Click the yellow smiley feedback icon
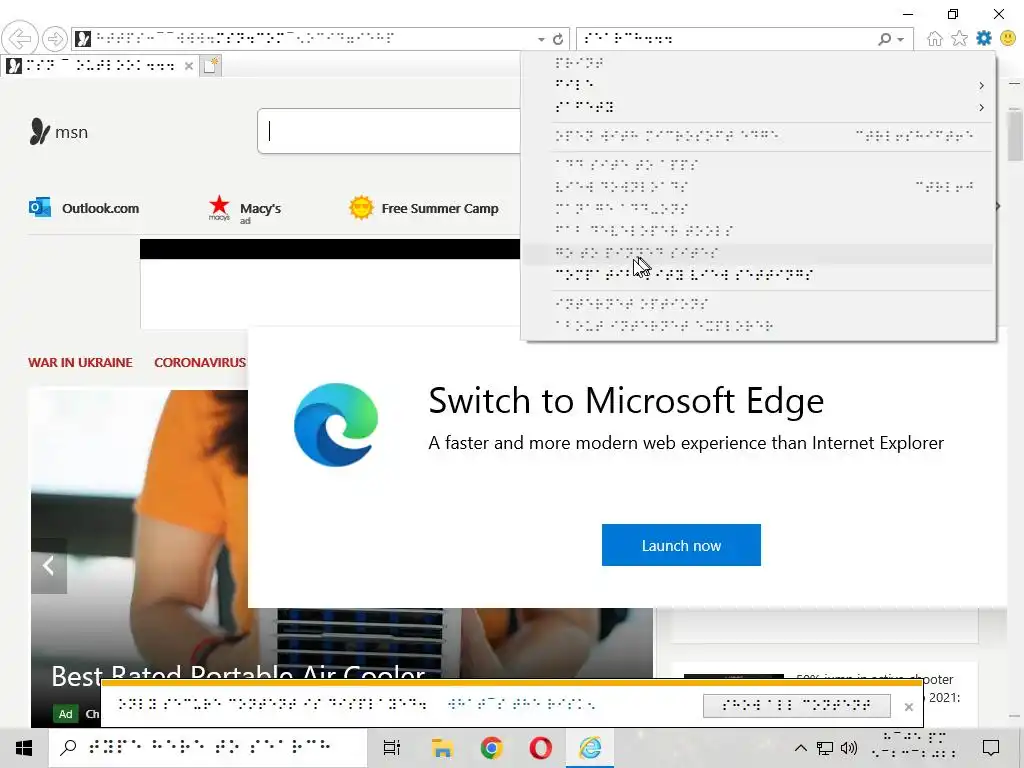Screen dimensions: 1024x768 [x=1008, y=39]
